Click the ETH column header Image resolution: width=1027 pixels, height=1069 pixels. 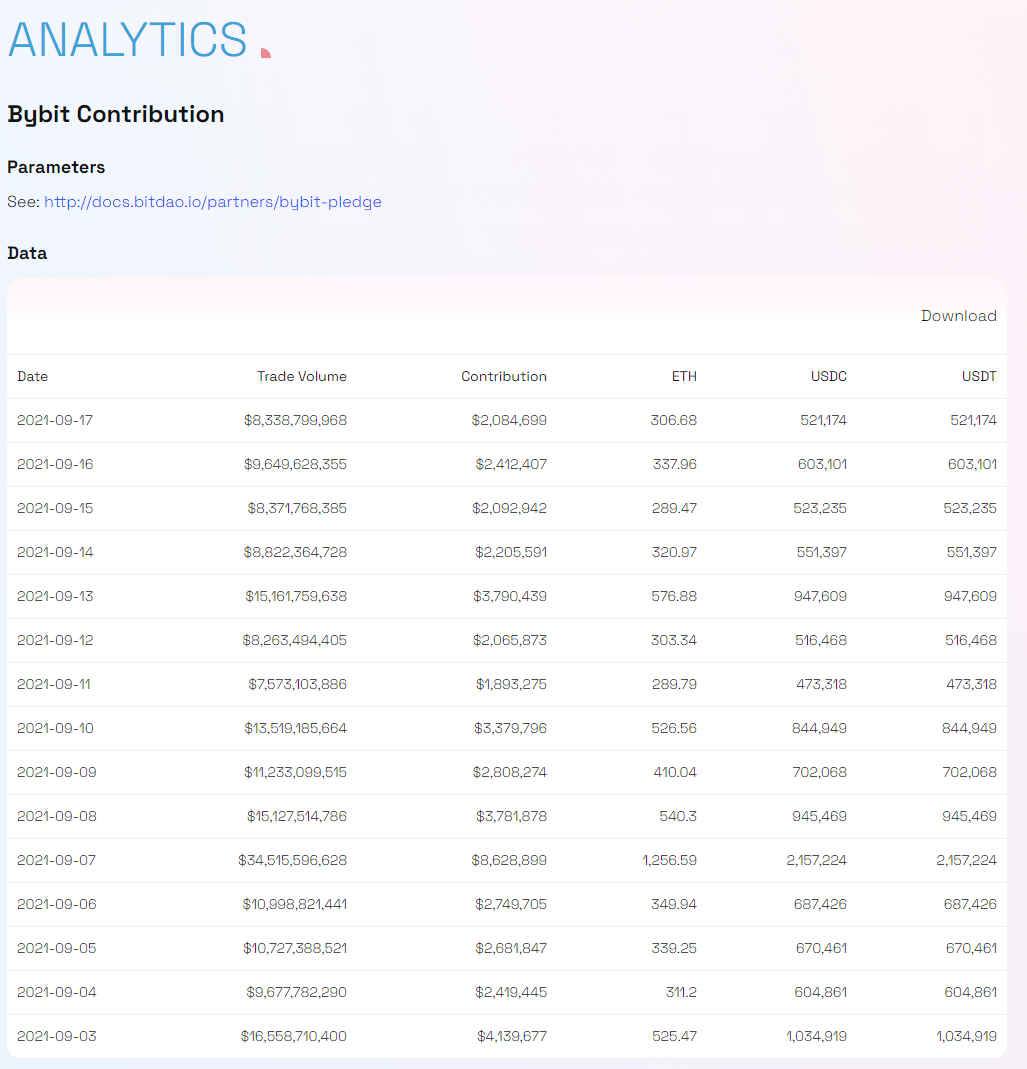click(x=684, y=376)
